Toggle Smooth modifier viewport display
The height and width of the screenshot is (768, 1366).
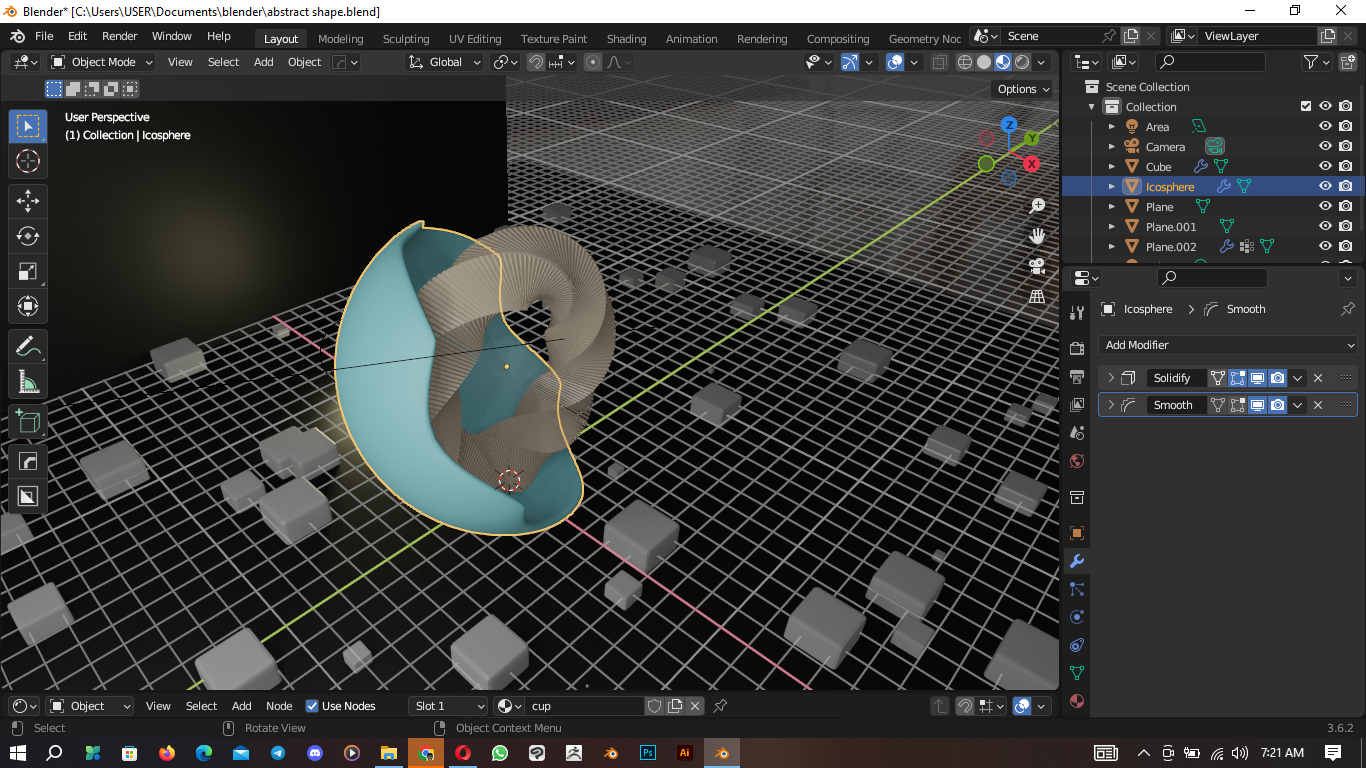click(1258, 405)
